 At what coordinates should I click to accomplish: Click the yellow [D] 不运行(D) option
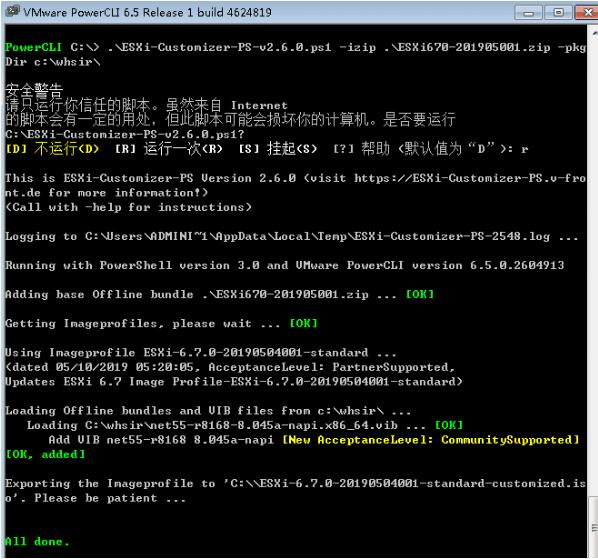[x=52, y=149]
